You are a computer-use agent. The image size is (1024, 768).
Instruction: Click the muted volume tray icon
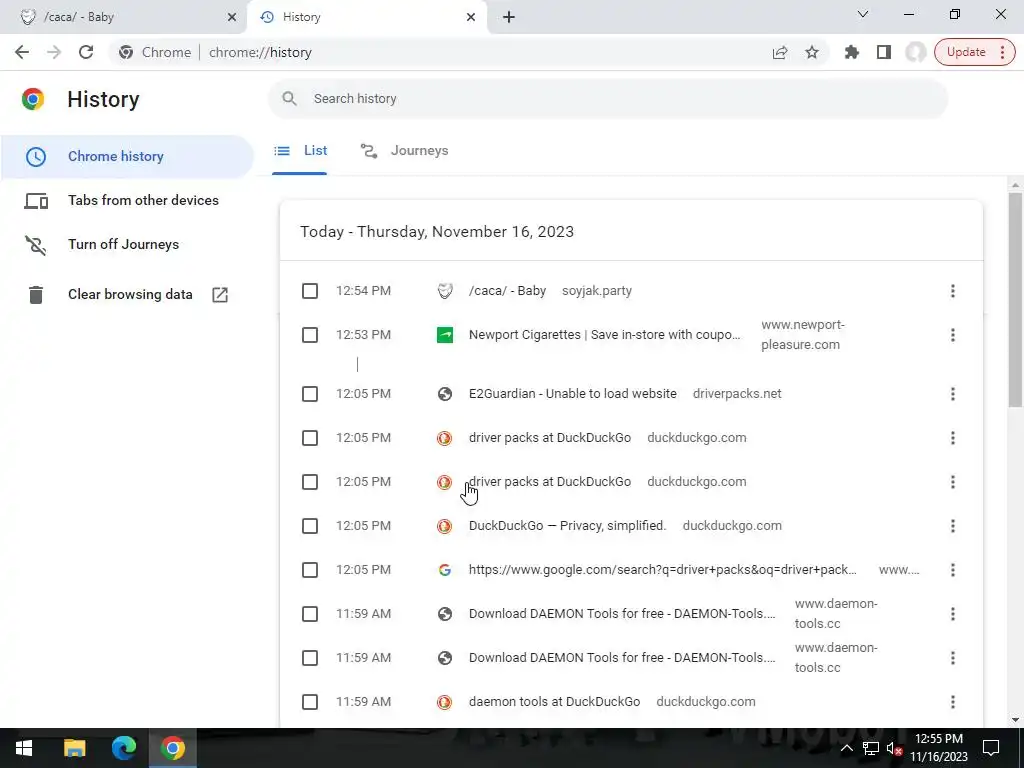893,748
